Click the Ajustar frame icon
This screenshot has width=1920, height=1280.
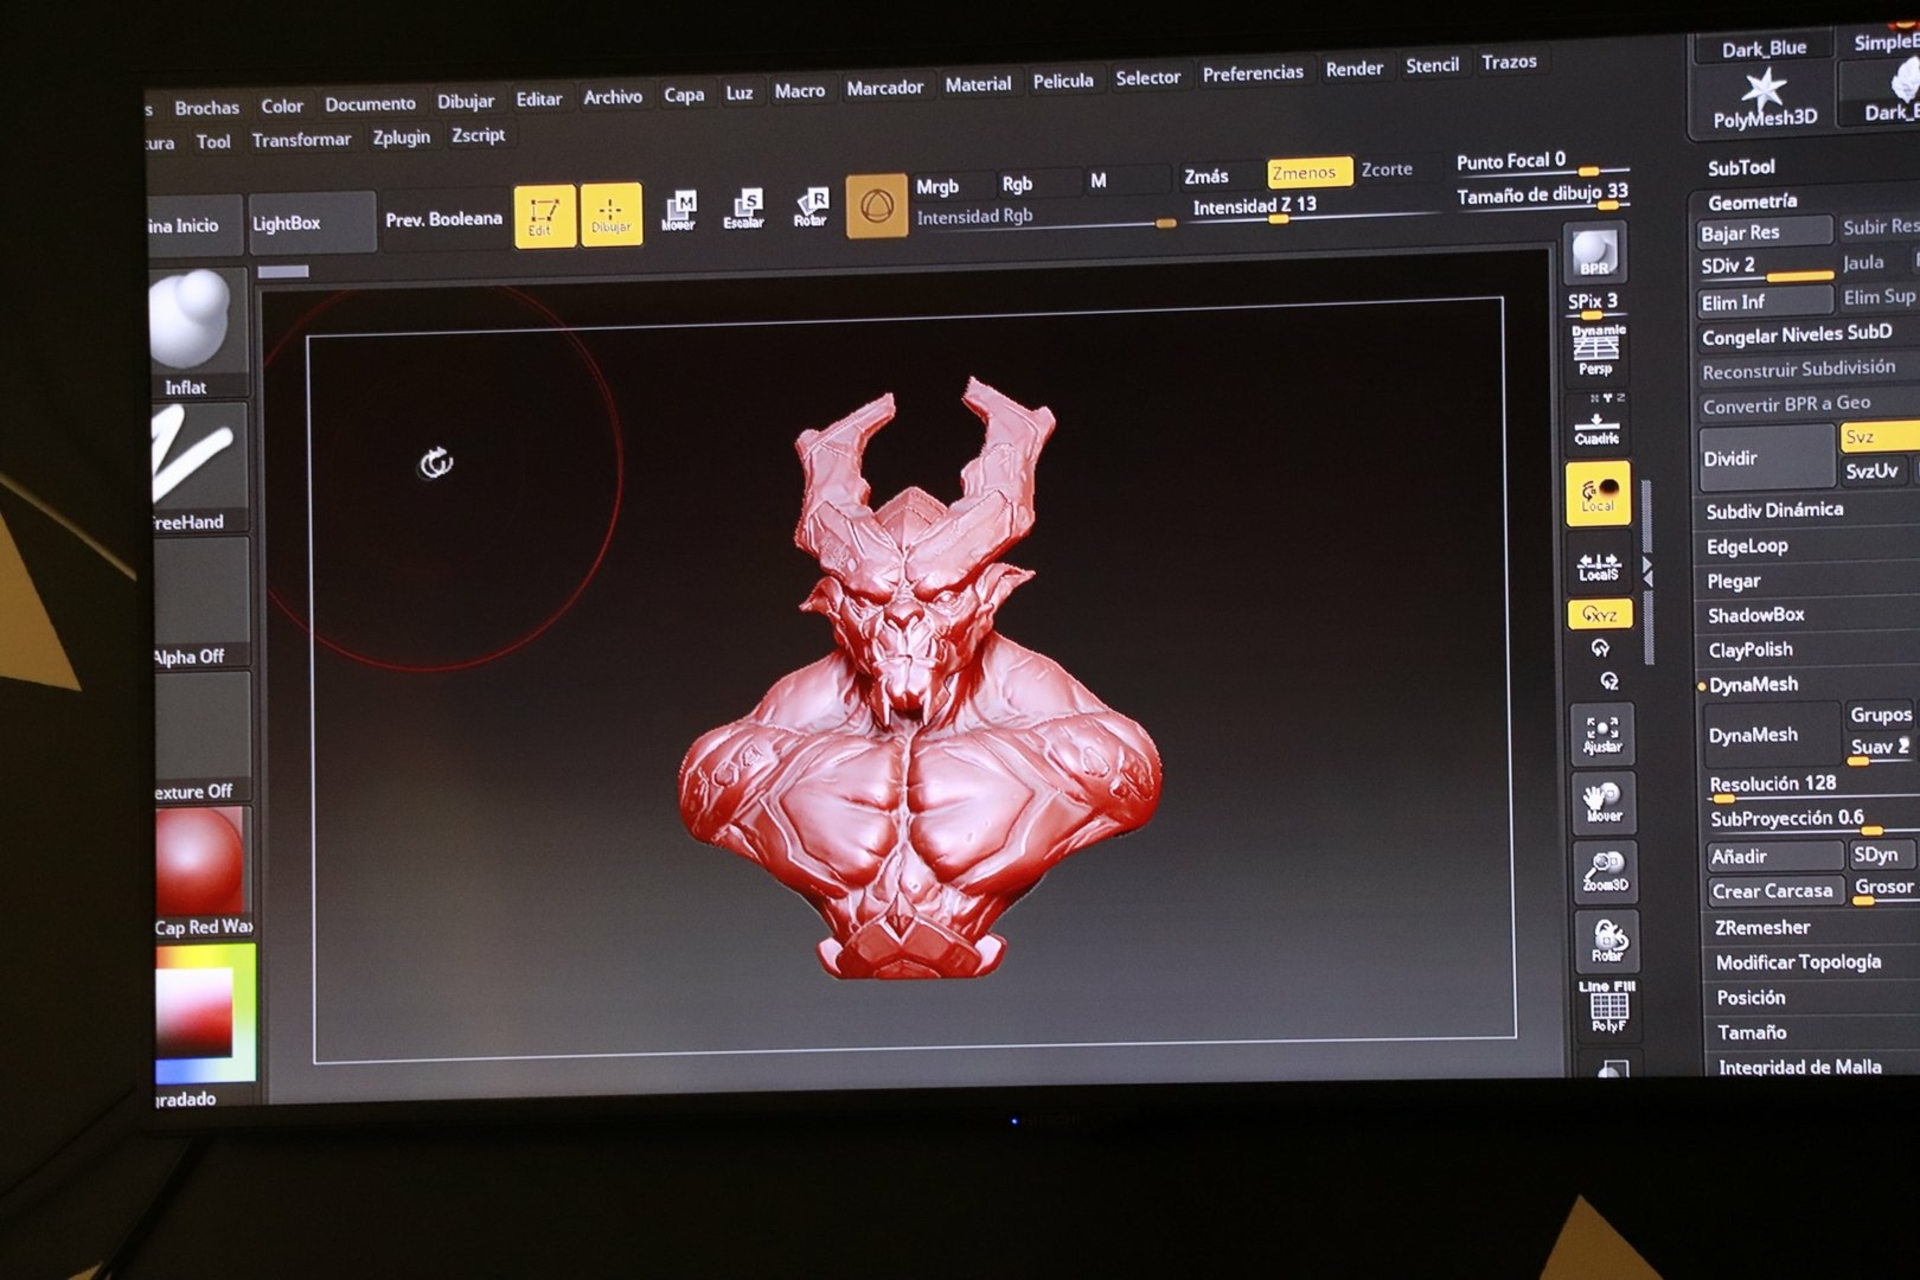click(1602, 735)
